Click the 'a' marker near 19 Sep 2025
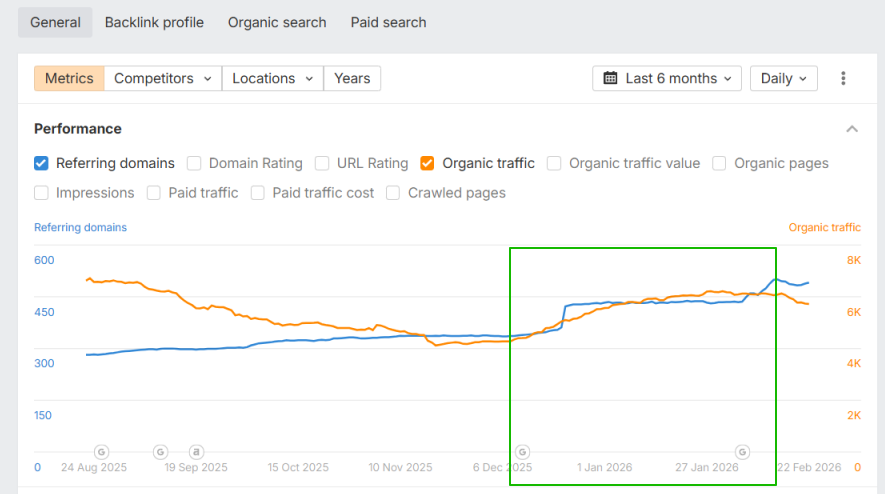The image size is (885, 494). click(196, 452)
